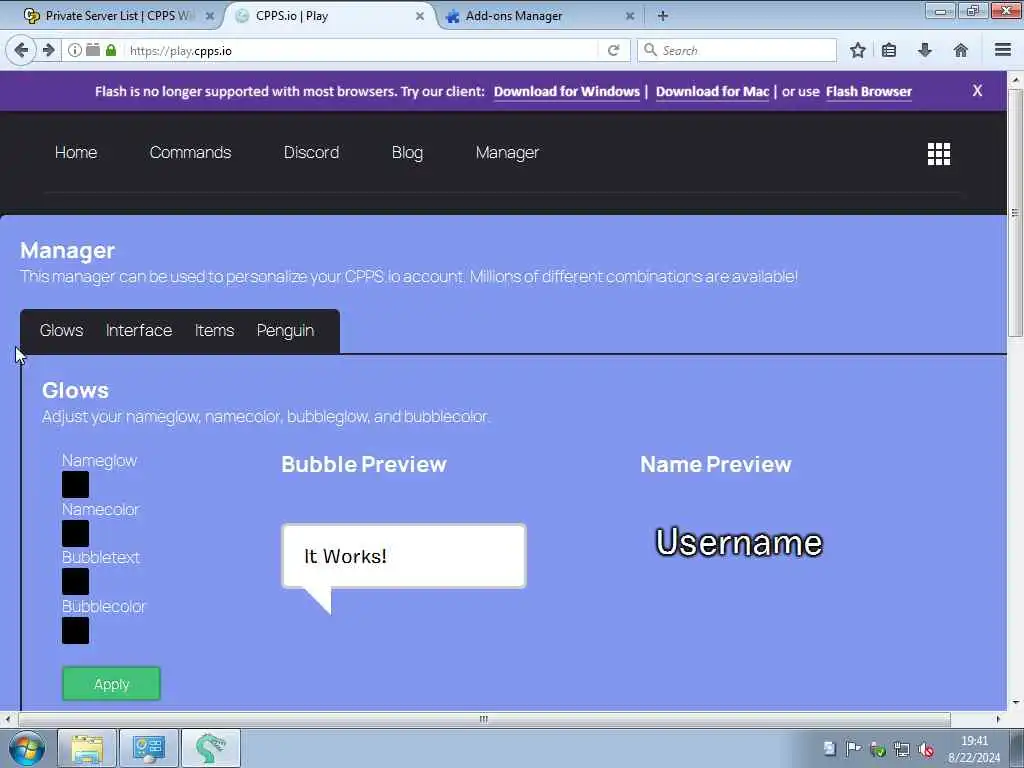Click the document tray icon

[829, 748]
